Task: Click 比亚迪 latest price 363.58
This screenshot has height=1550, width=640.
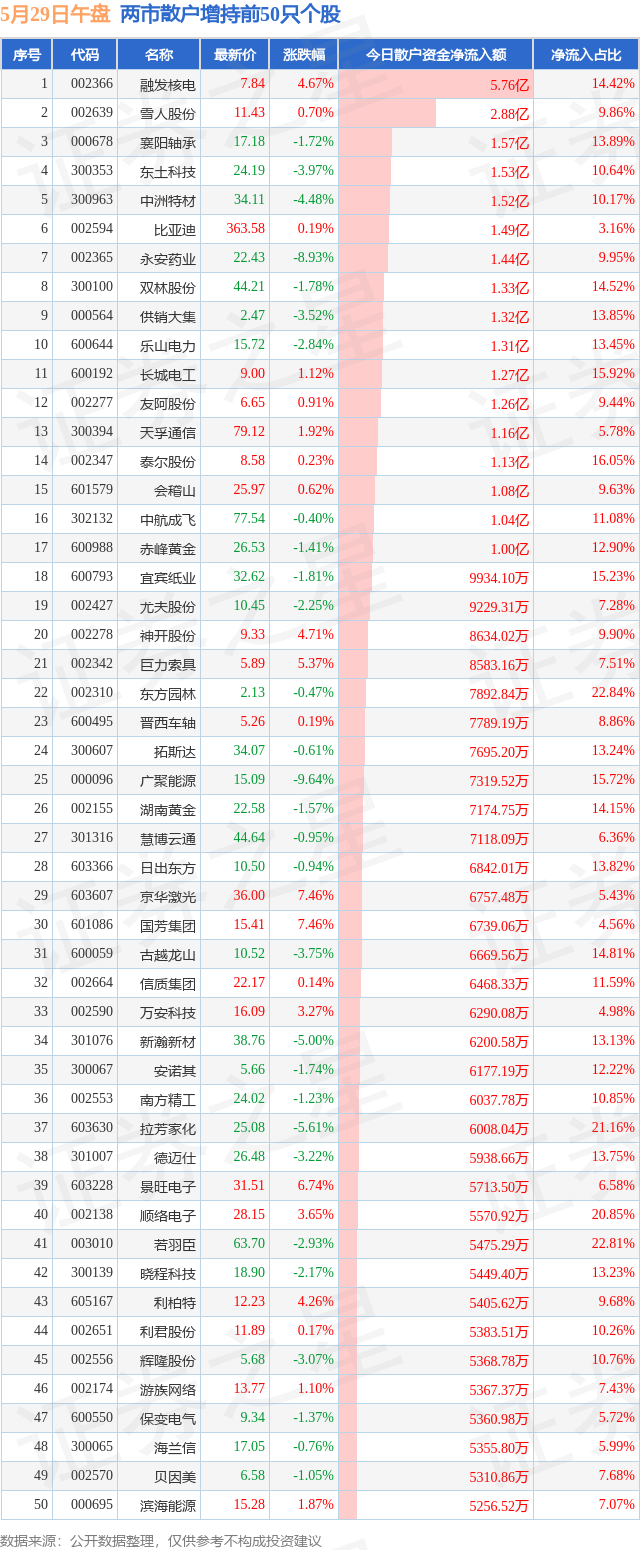Action: click(246, 229)
